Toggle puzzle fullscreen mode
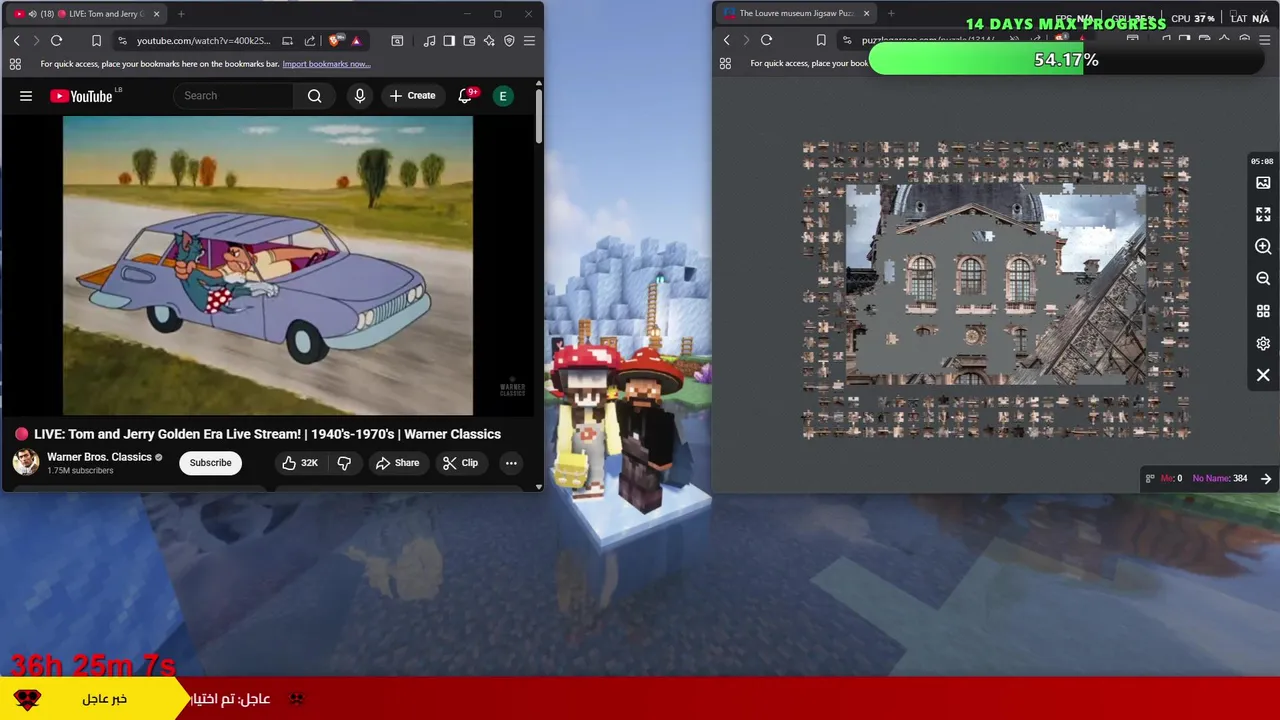This screenshot has height=720, width=1280. 1263,215
